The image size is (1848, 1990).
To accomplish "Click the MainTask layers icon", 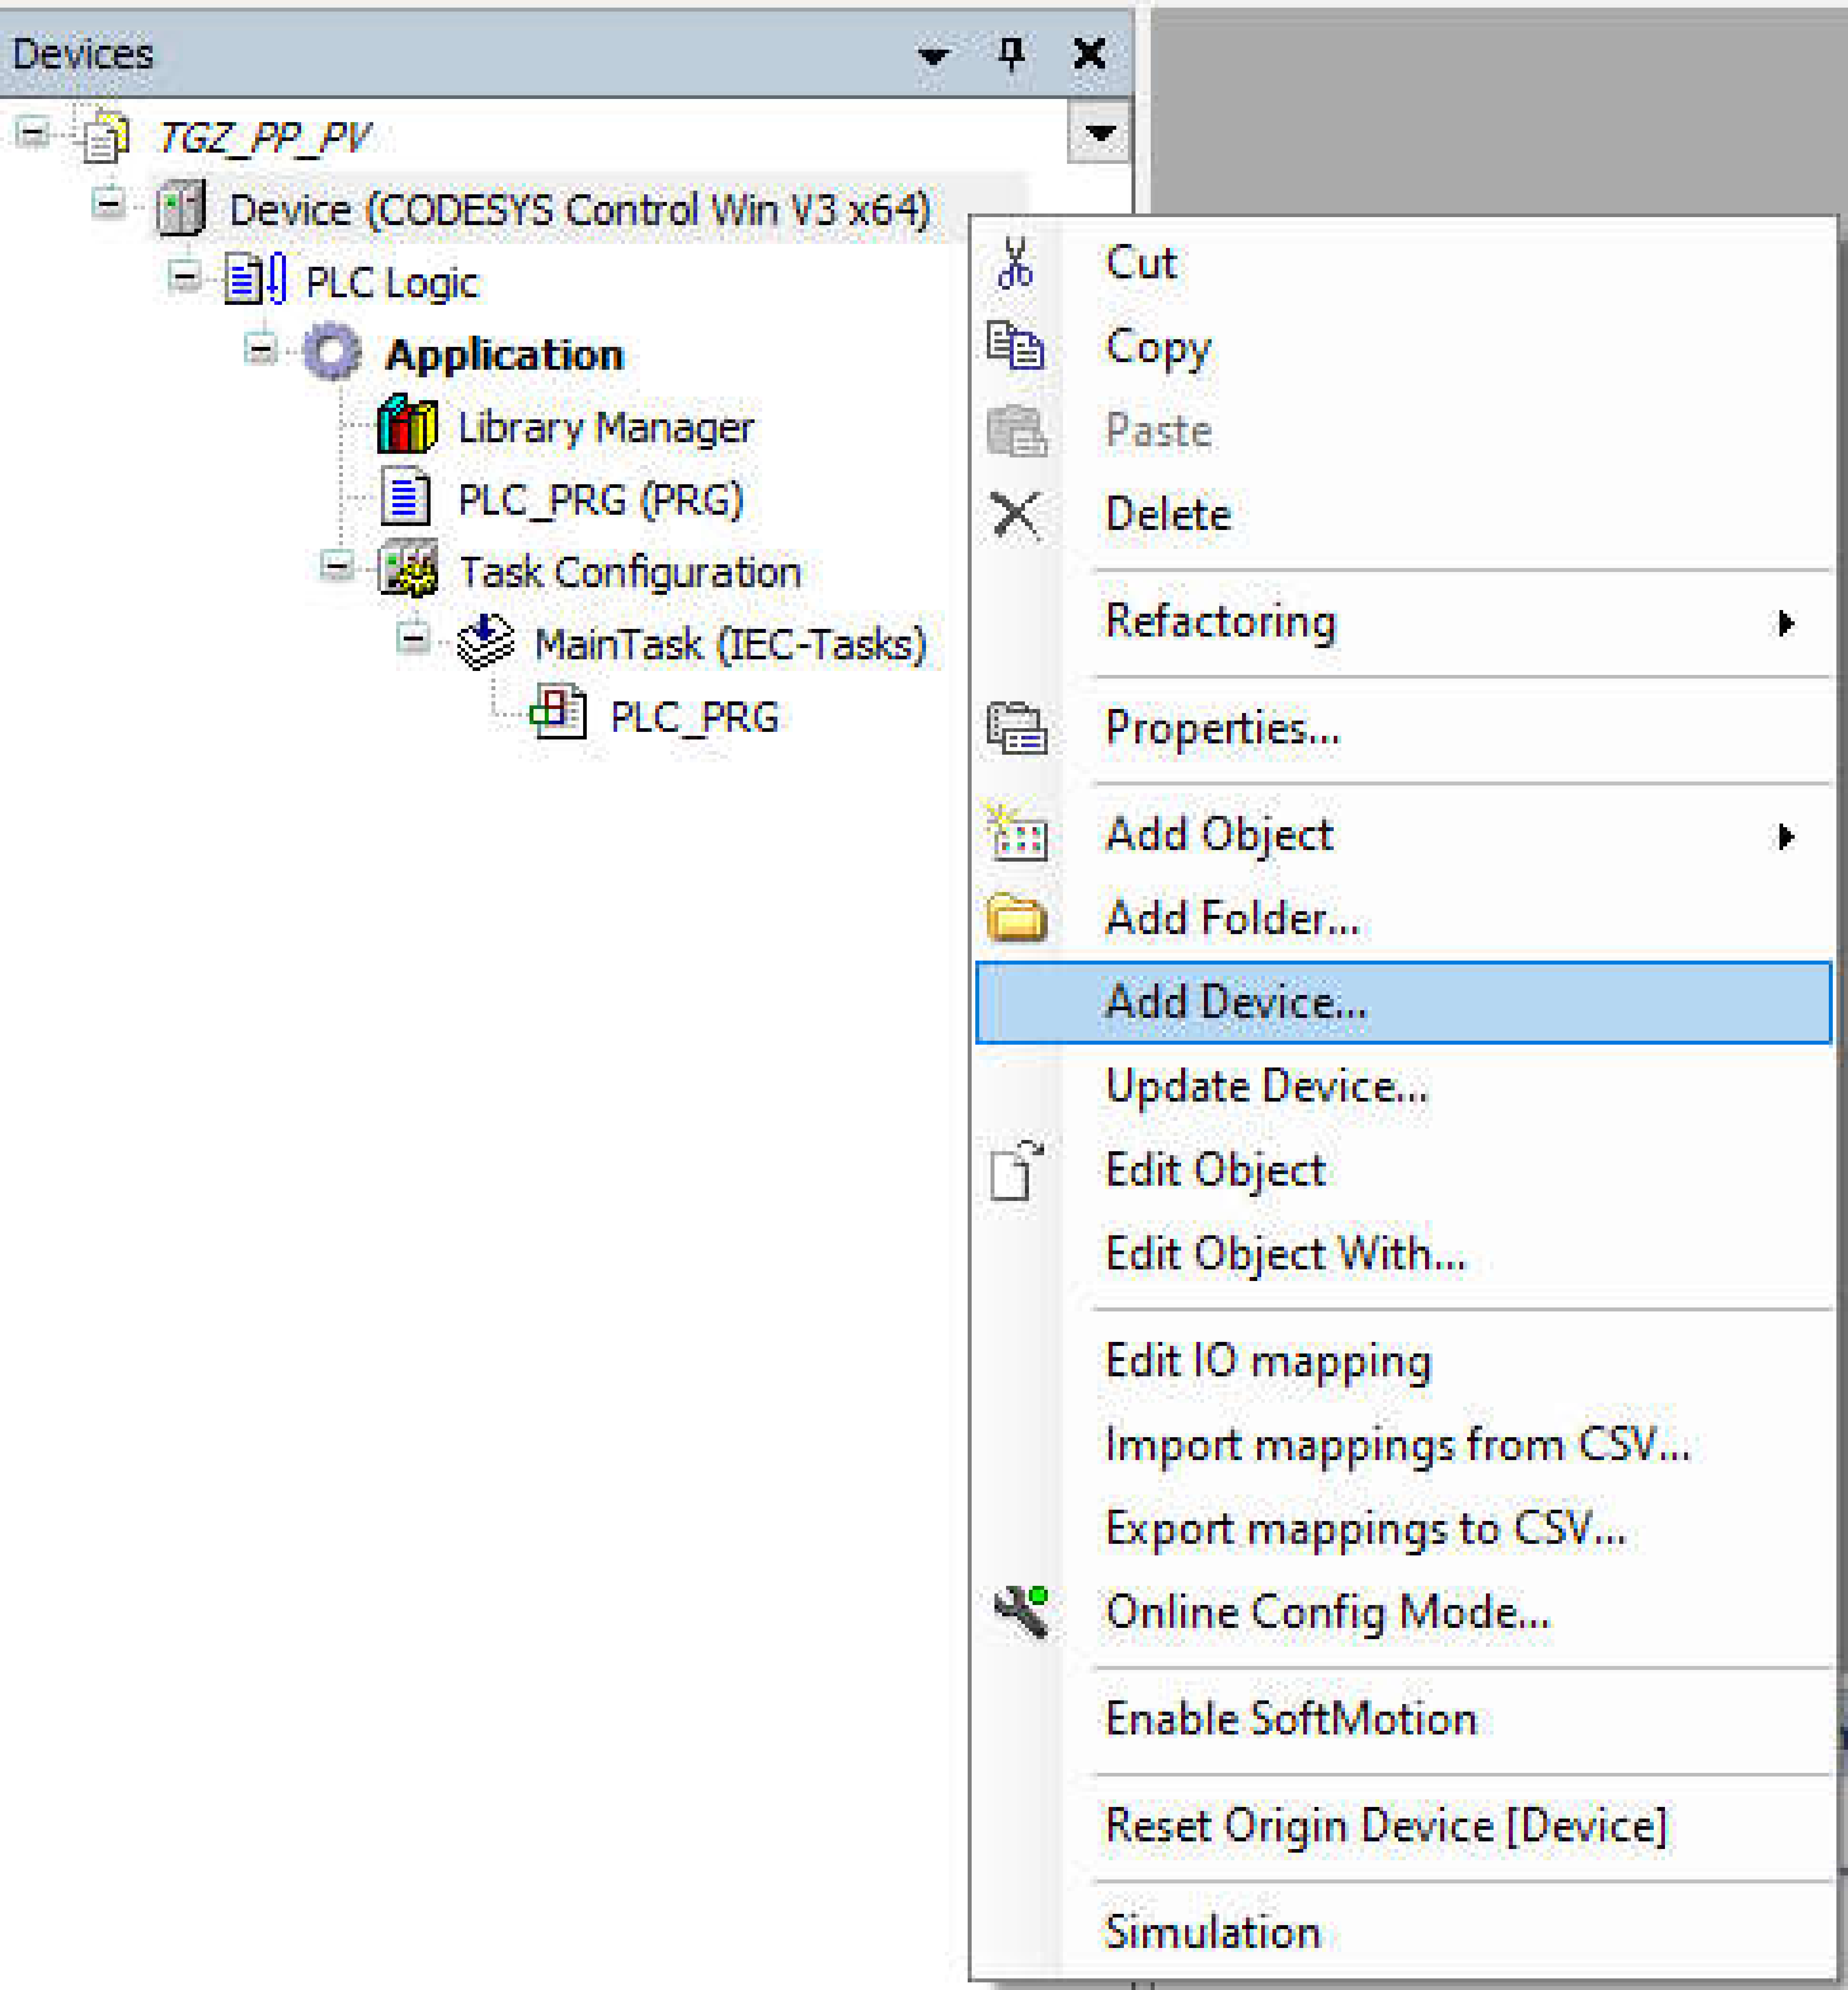I will point(485,642).
